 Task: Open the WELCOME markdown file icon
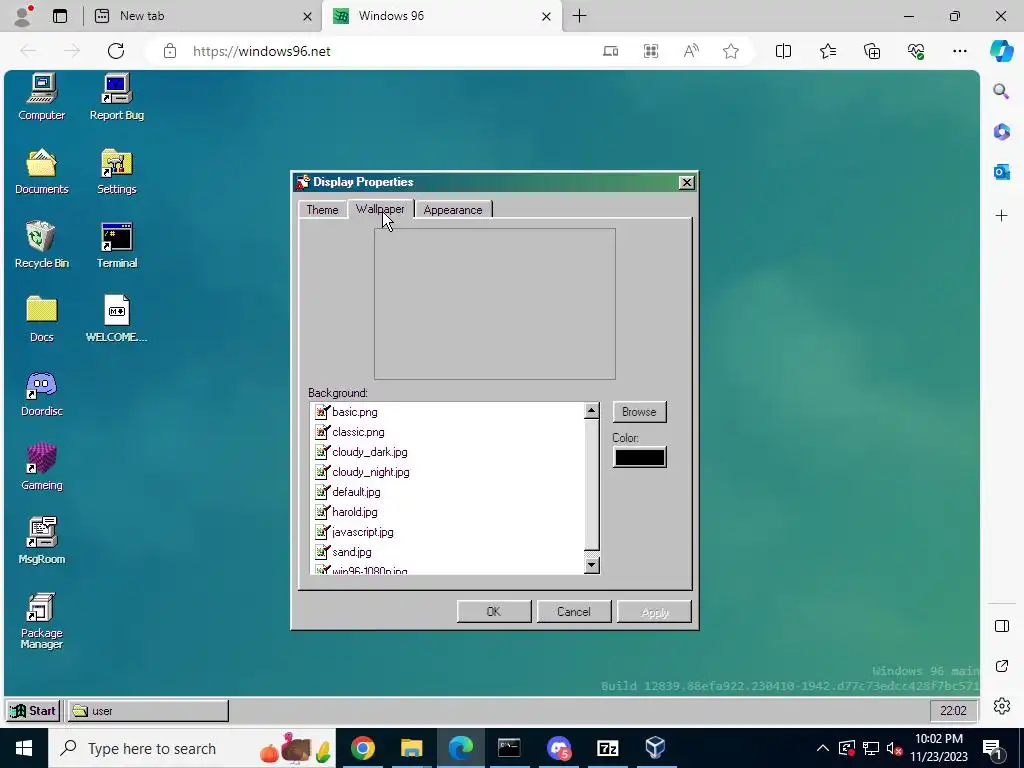click(x=117, y=319)
